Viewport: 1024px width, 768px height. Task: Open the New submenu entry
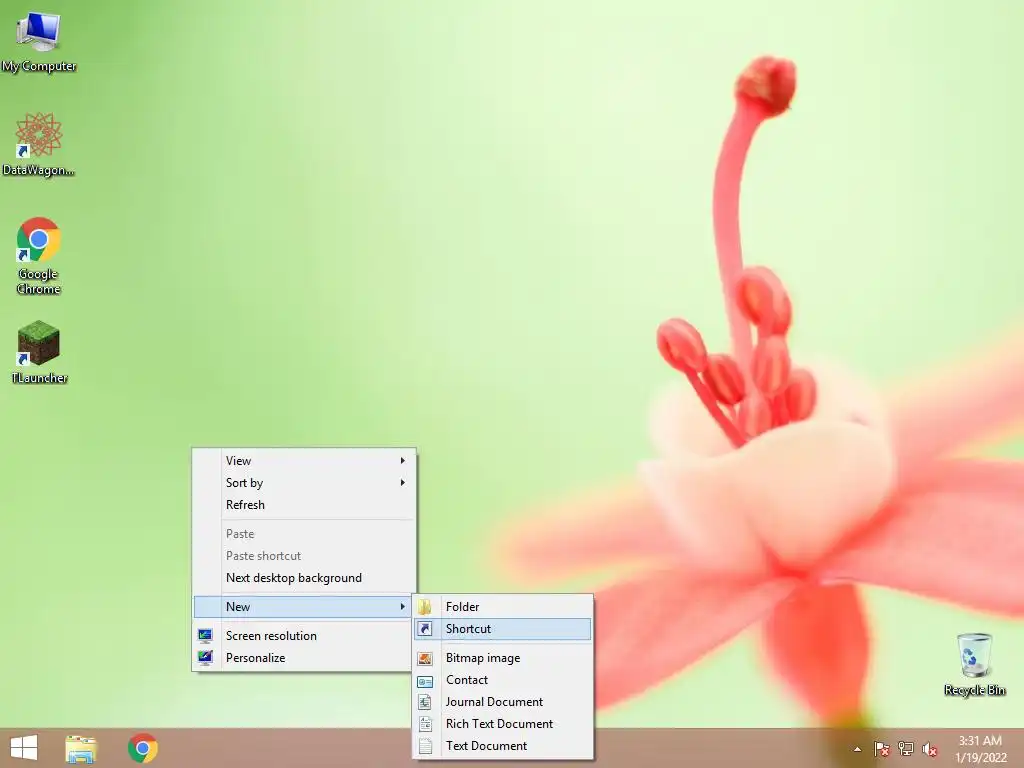(302, 607)
